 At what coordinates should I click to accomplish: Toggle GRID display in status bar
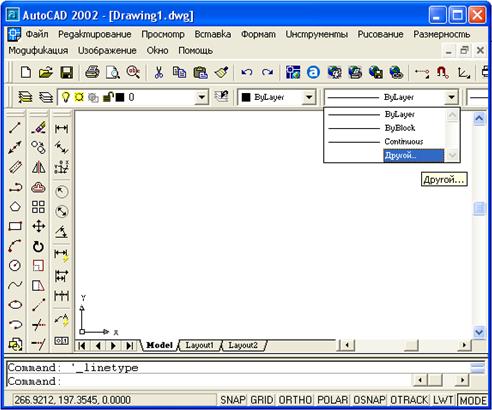[x=262, y=400]
